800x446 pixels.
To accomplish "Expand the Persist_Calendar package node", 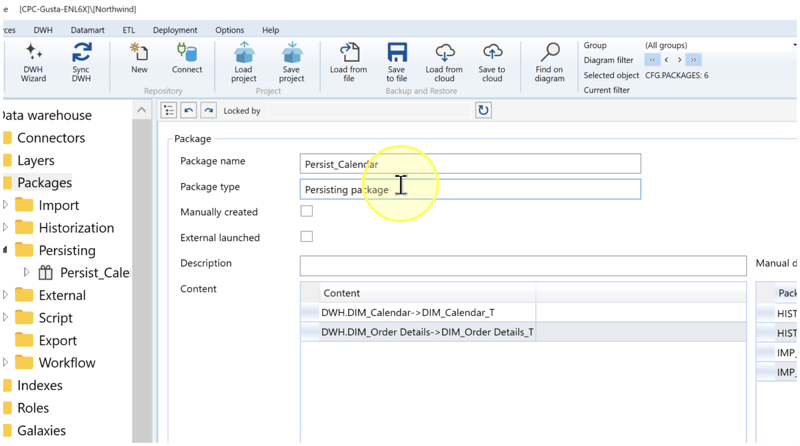I will [27, 272].
